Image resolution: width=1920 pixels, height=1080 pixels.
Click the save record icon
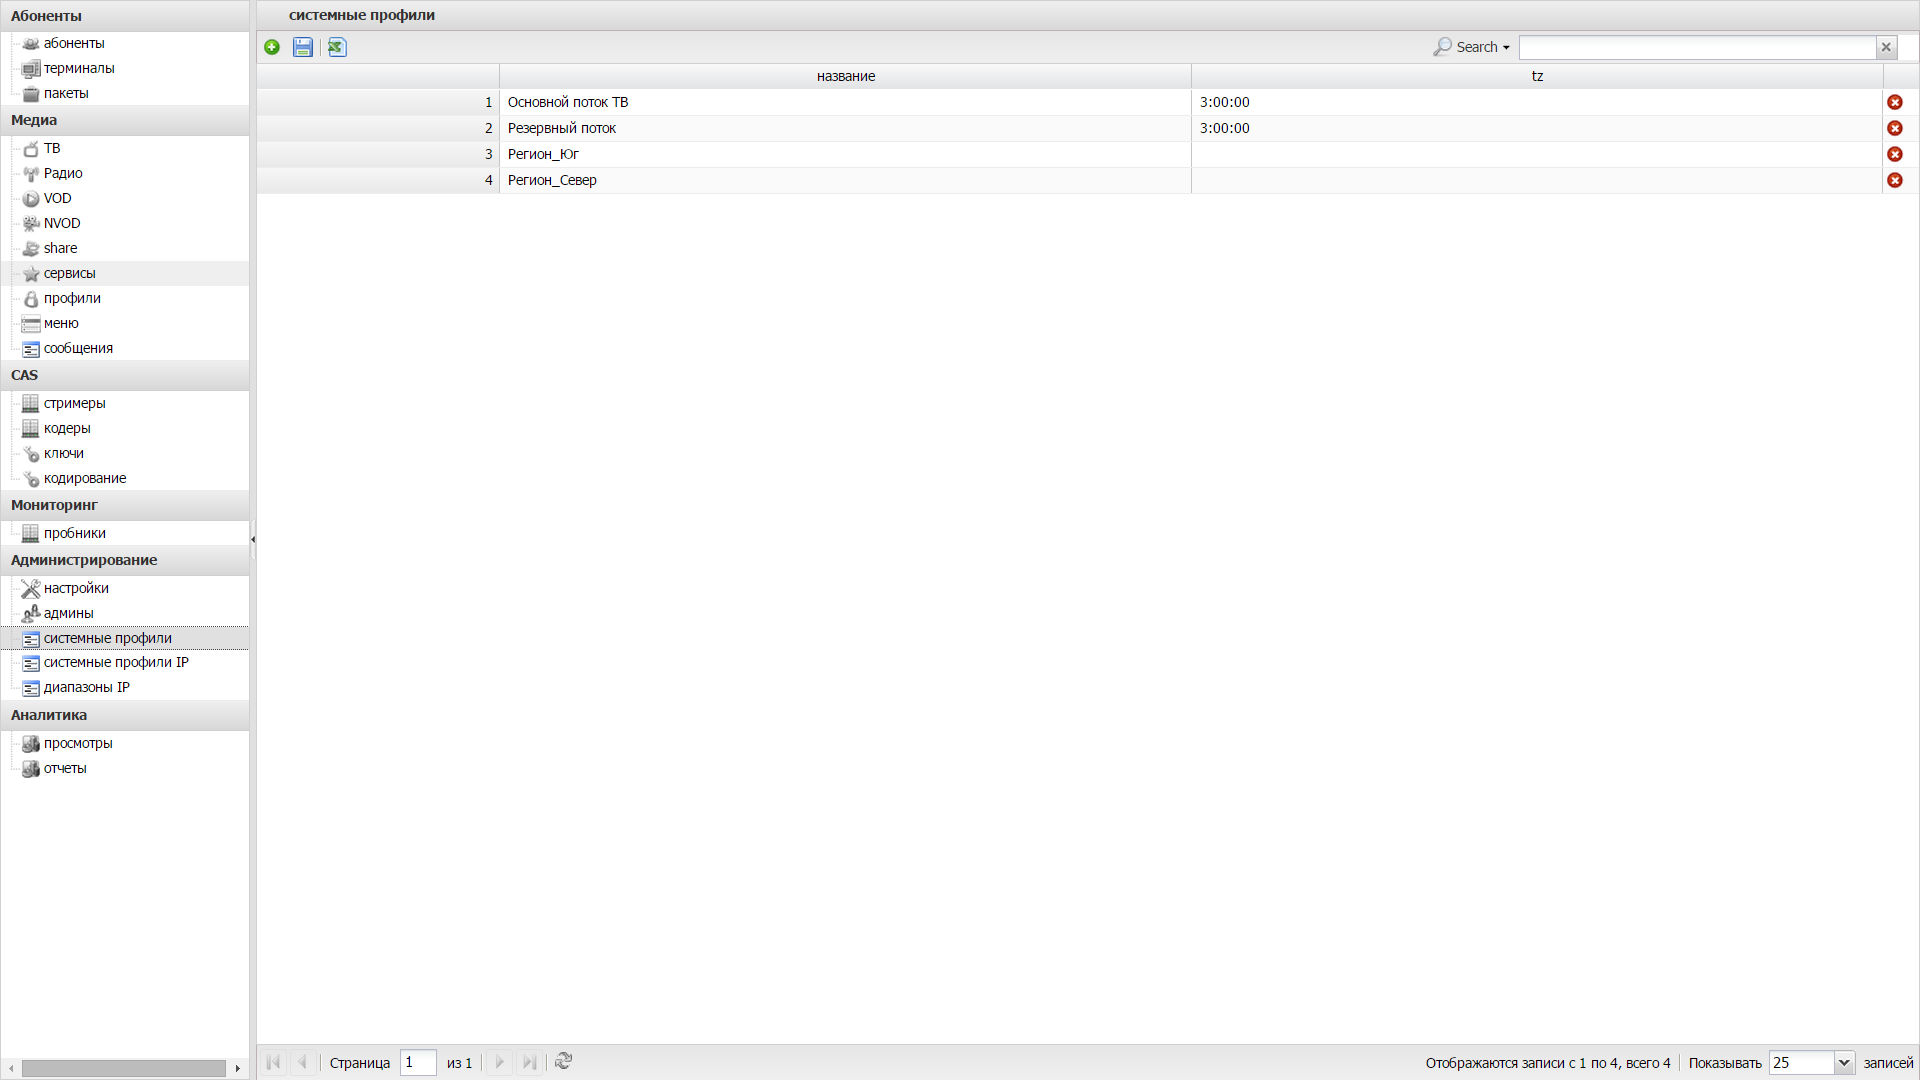302,46
